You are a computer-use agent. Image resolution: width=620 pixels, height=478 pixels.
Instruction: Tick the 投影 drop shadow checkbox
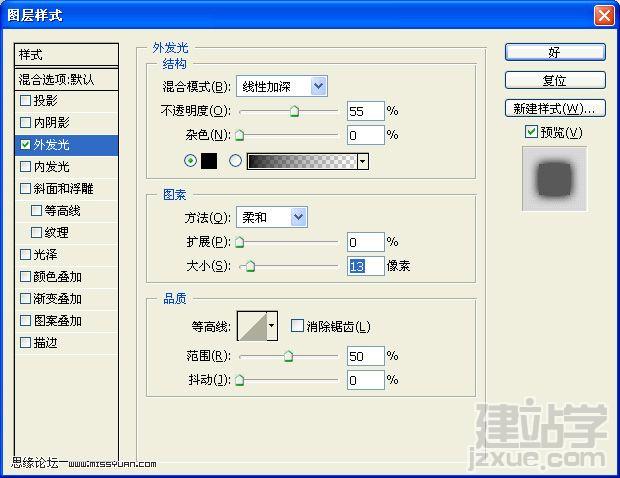tap(25, 100)
